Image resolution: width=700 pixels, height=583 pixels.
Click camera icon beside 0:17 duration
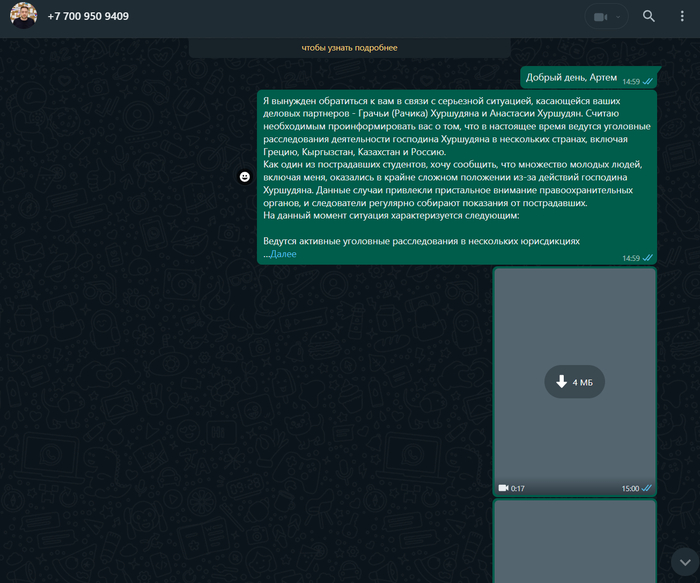tap(503, 489)
